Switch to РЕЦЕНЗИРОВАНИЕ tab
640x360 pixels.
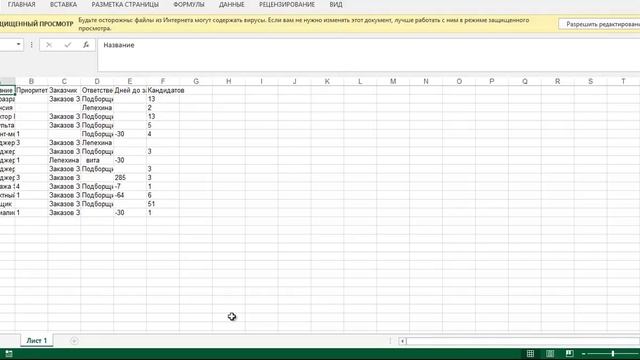point(287,4)
